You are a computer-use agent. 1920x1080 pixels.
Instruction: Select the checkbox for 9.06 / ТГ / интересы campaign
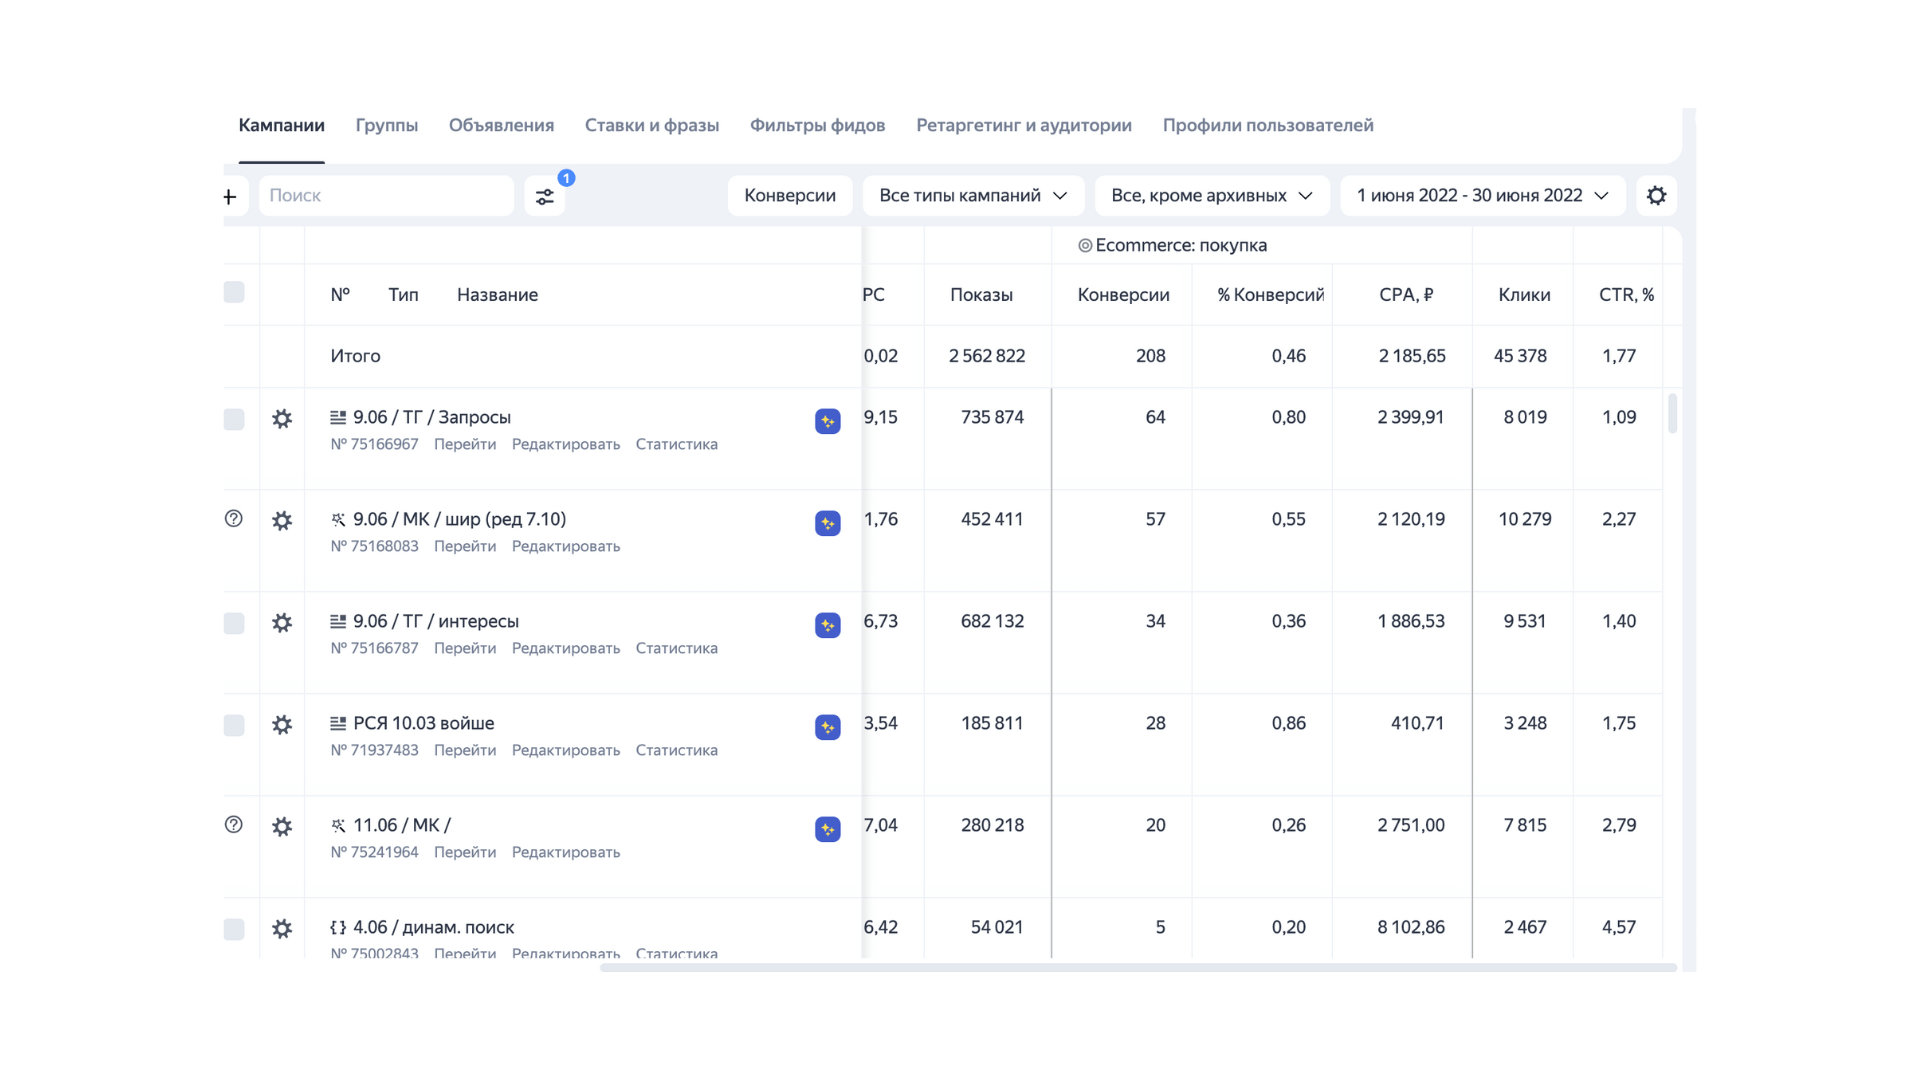coord(234,622)
